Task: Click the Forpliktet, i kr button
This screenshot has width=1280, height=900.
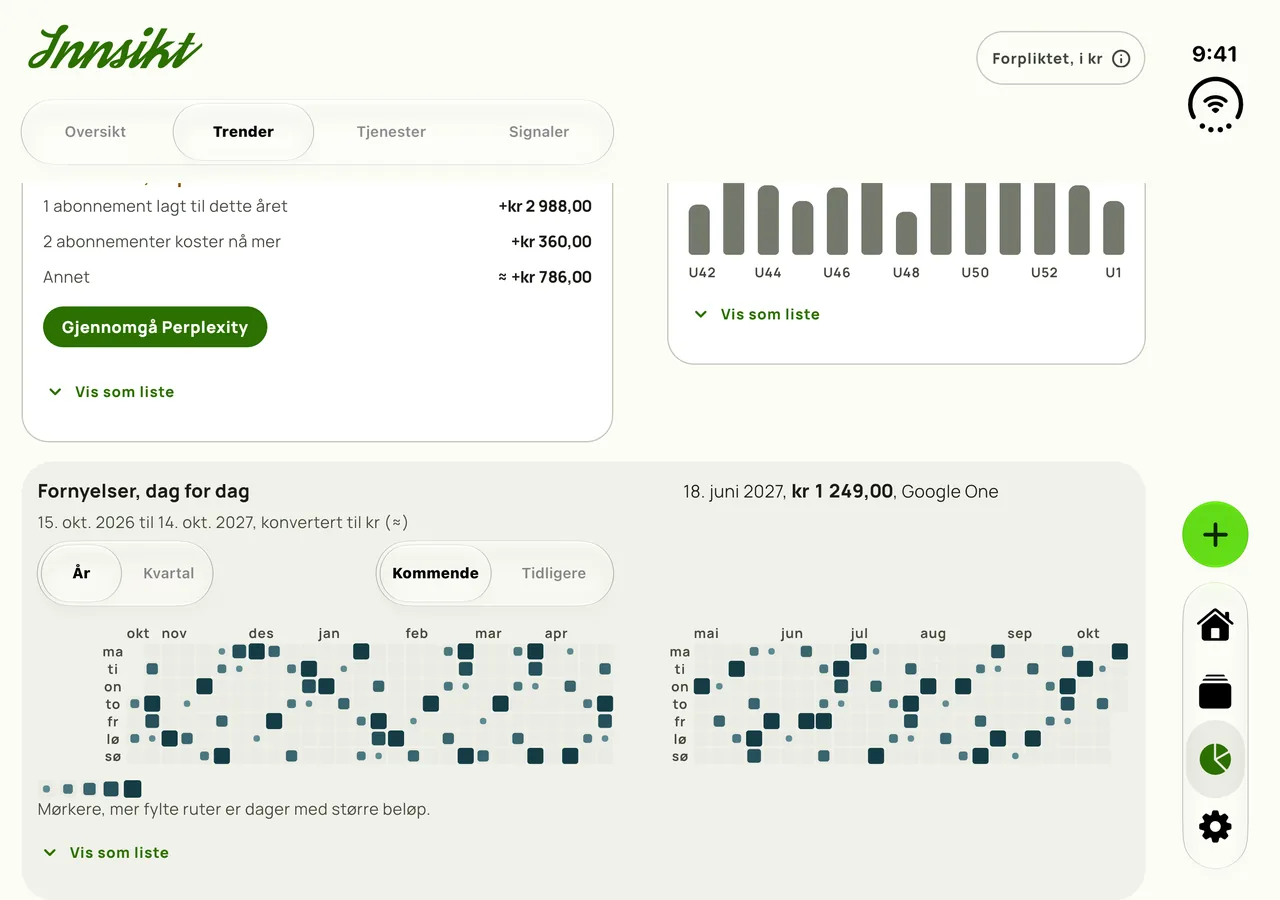Action: coord(1060,59)
